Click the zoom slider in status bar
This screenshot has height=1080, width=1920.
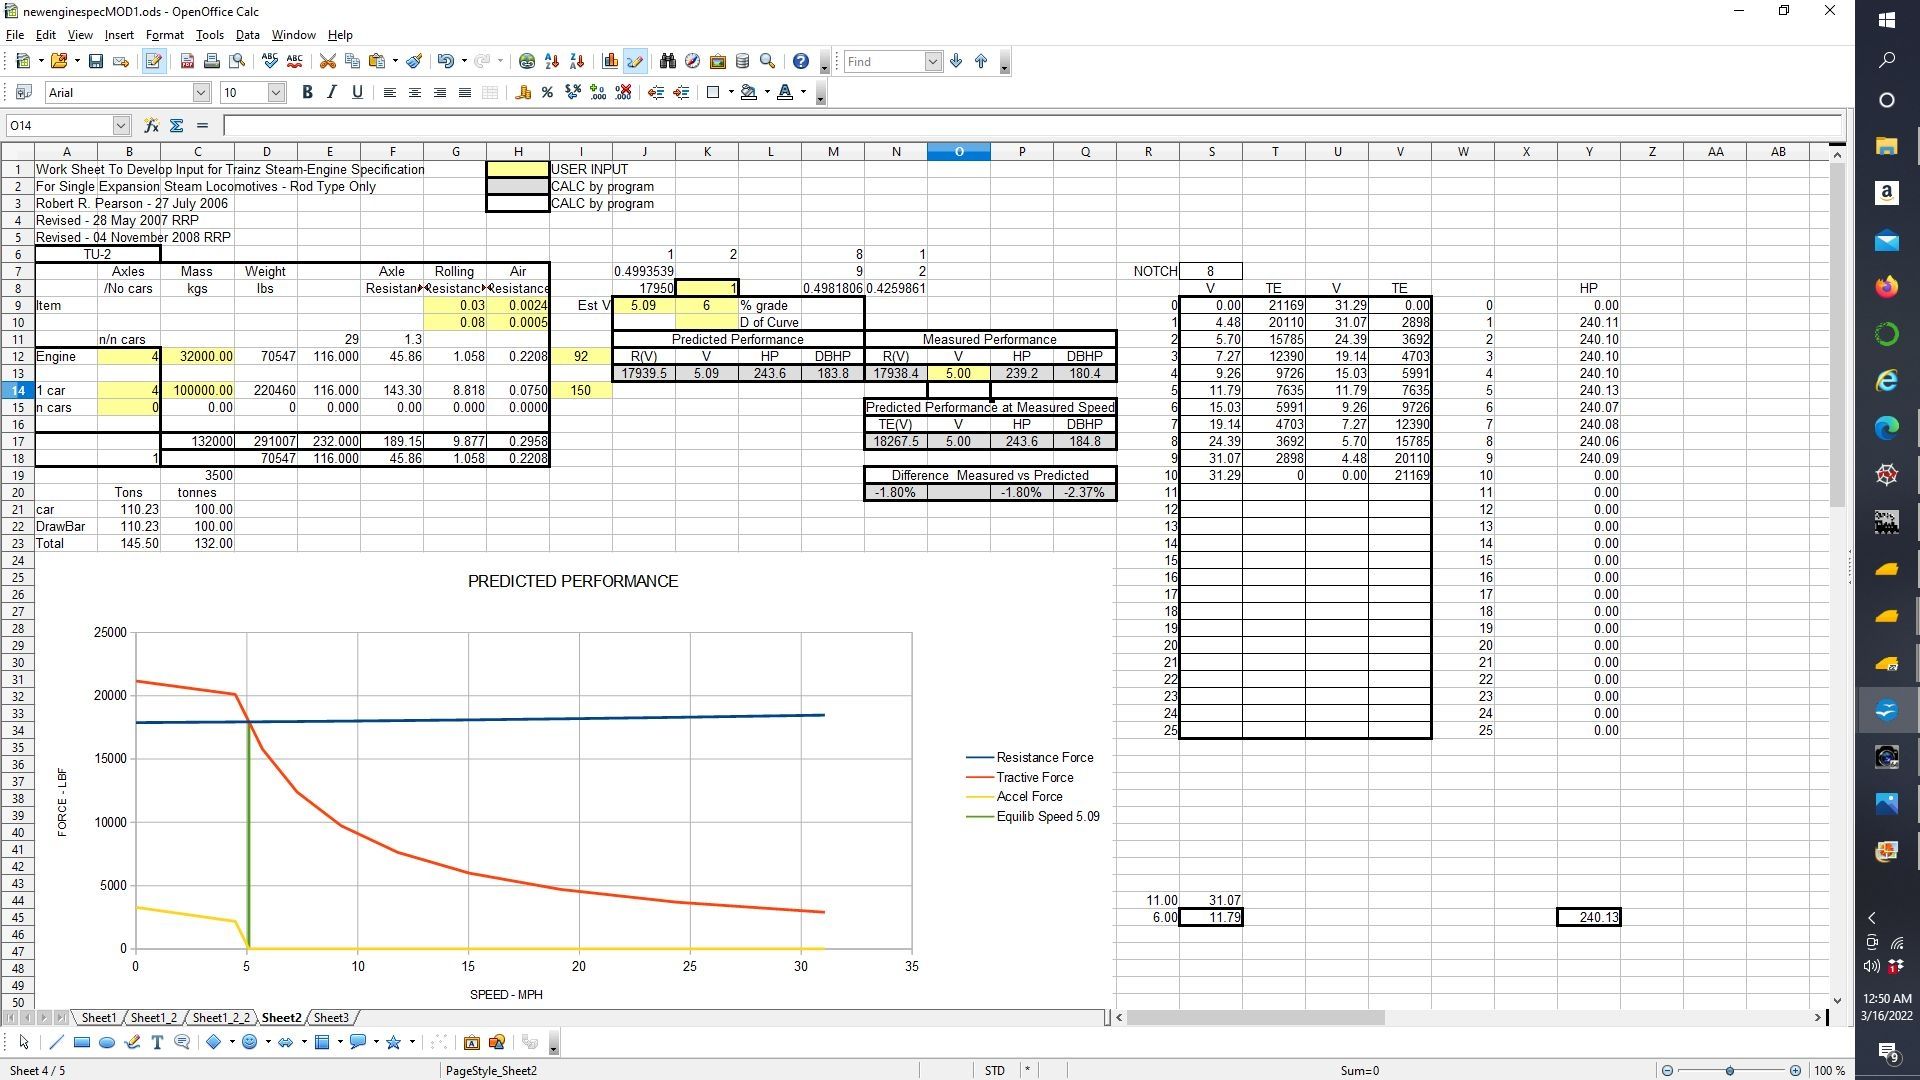tap(1729, 1071)
